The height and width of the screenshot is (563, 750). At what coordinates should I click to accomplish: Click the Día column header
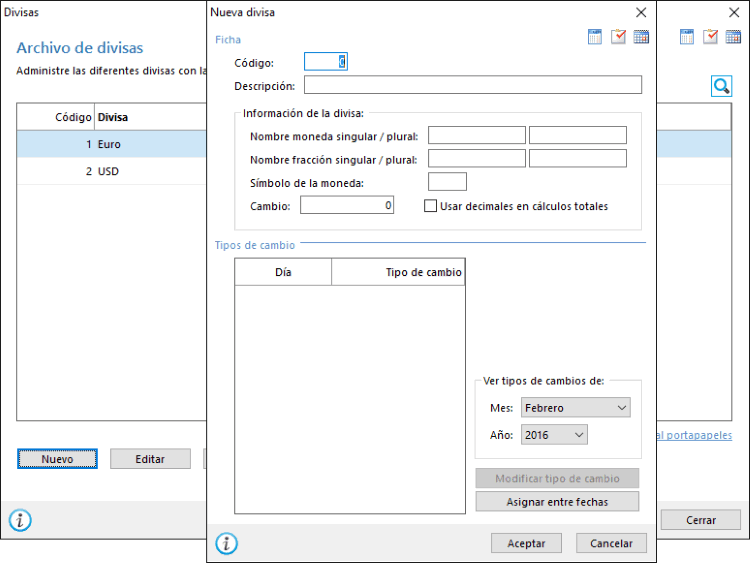283,272
